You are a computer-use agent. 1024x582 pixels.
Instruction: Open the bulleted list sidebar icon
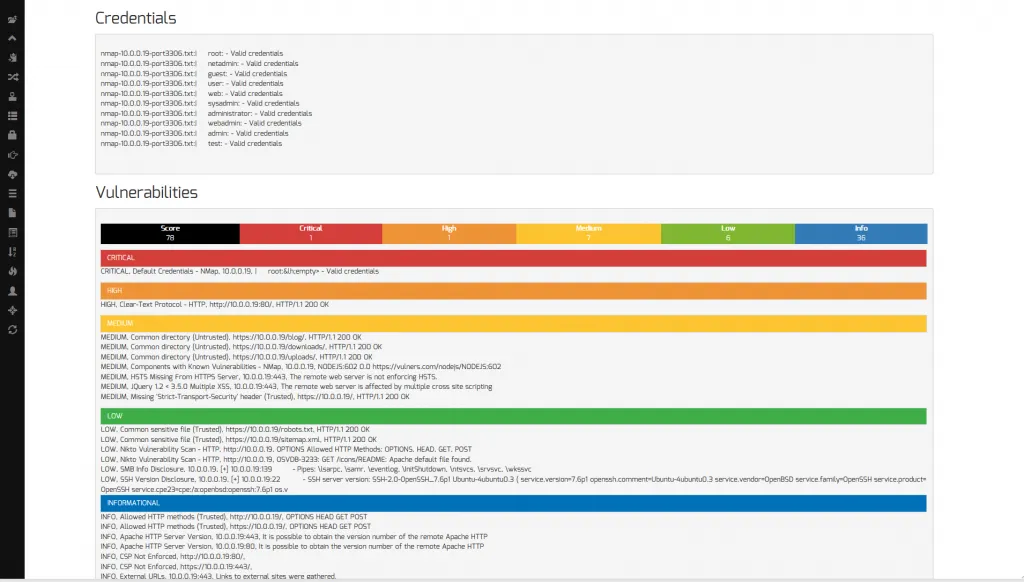point(12,116)
